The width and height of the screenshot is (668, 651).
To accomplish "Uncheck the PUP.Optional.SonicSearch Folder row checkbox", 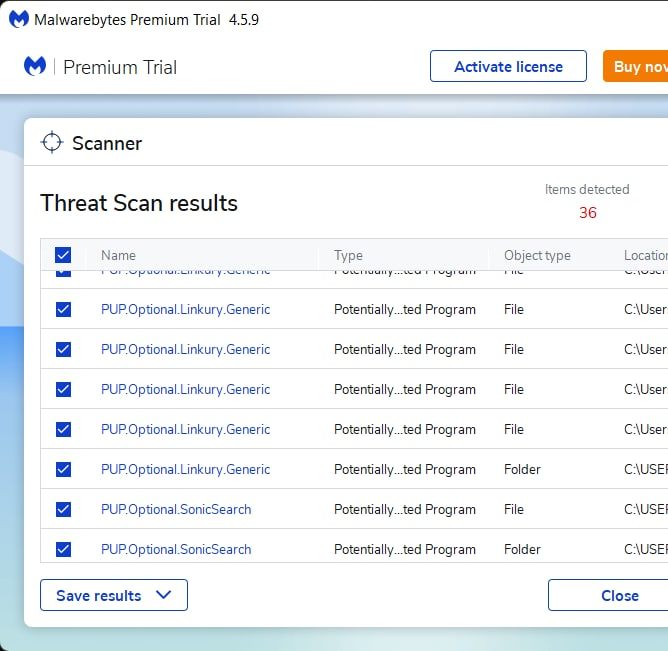I will [x=63, y=549].
